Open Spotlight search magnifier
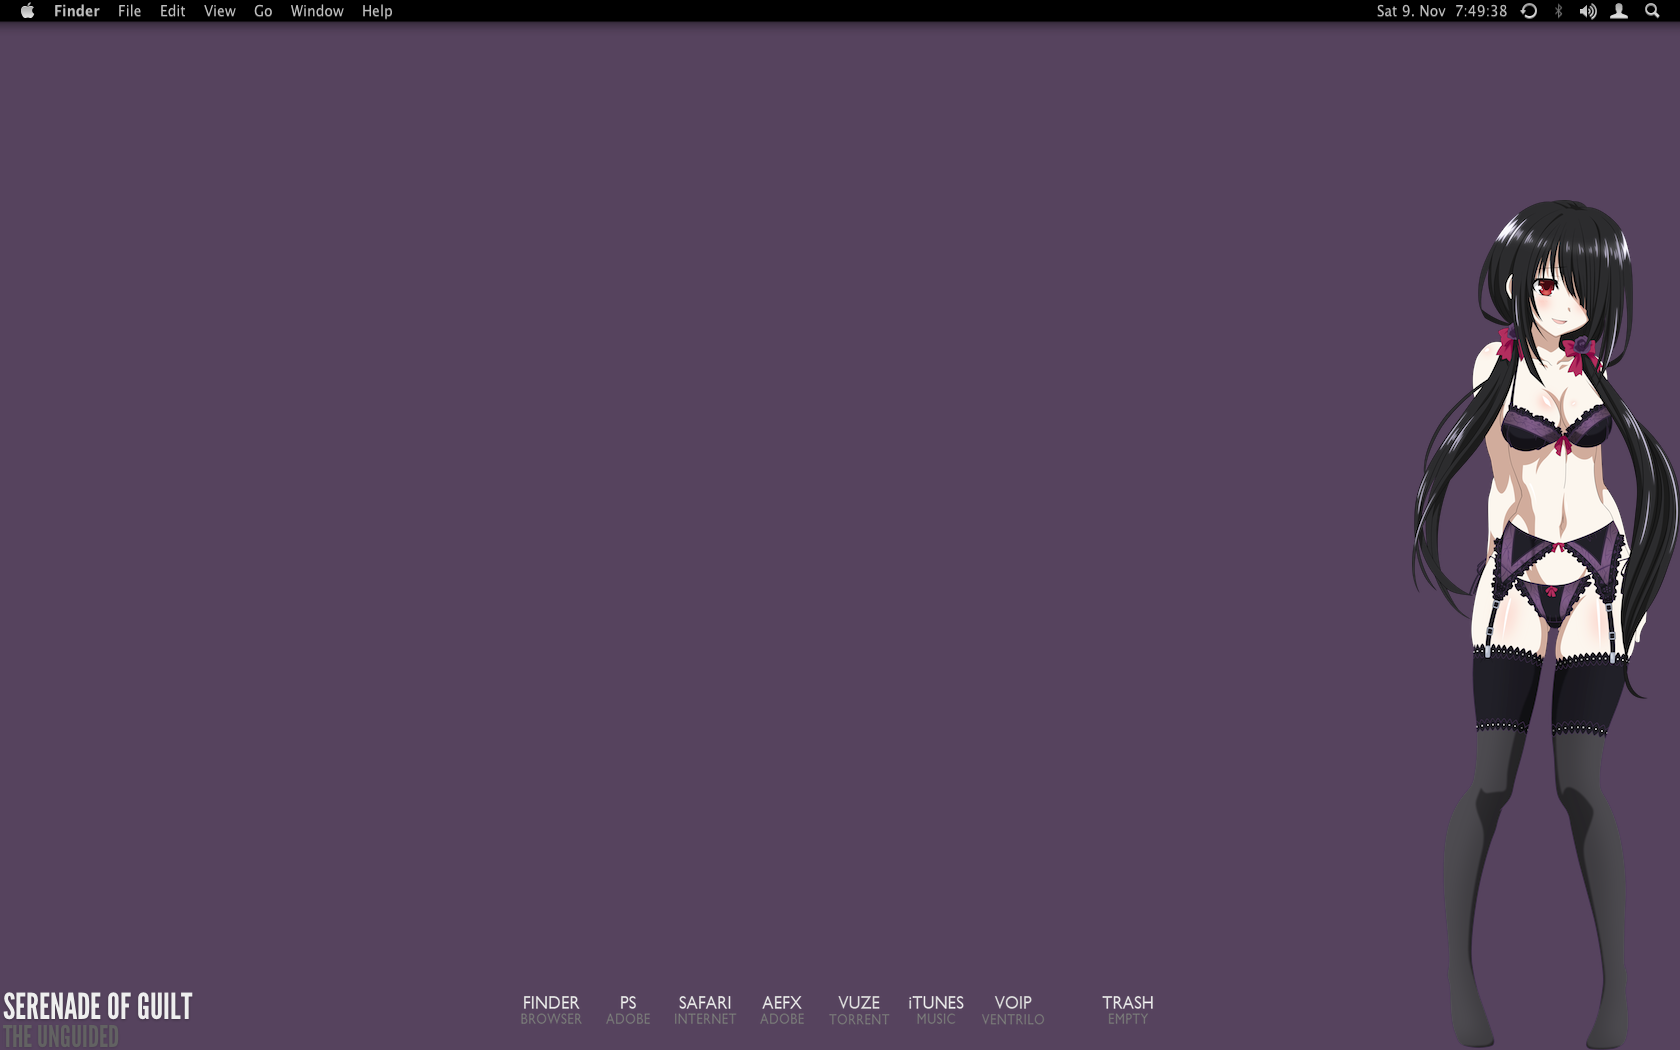 [x=1652, y=11]
